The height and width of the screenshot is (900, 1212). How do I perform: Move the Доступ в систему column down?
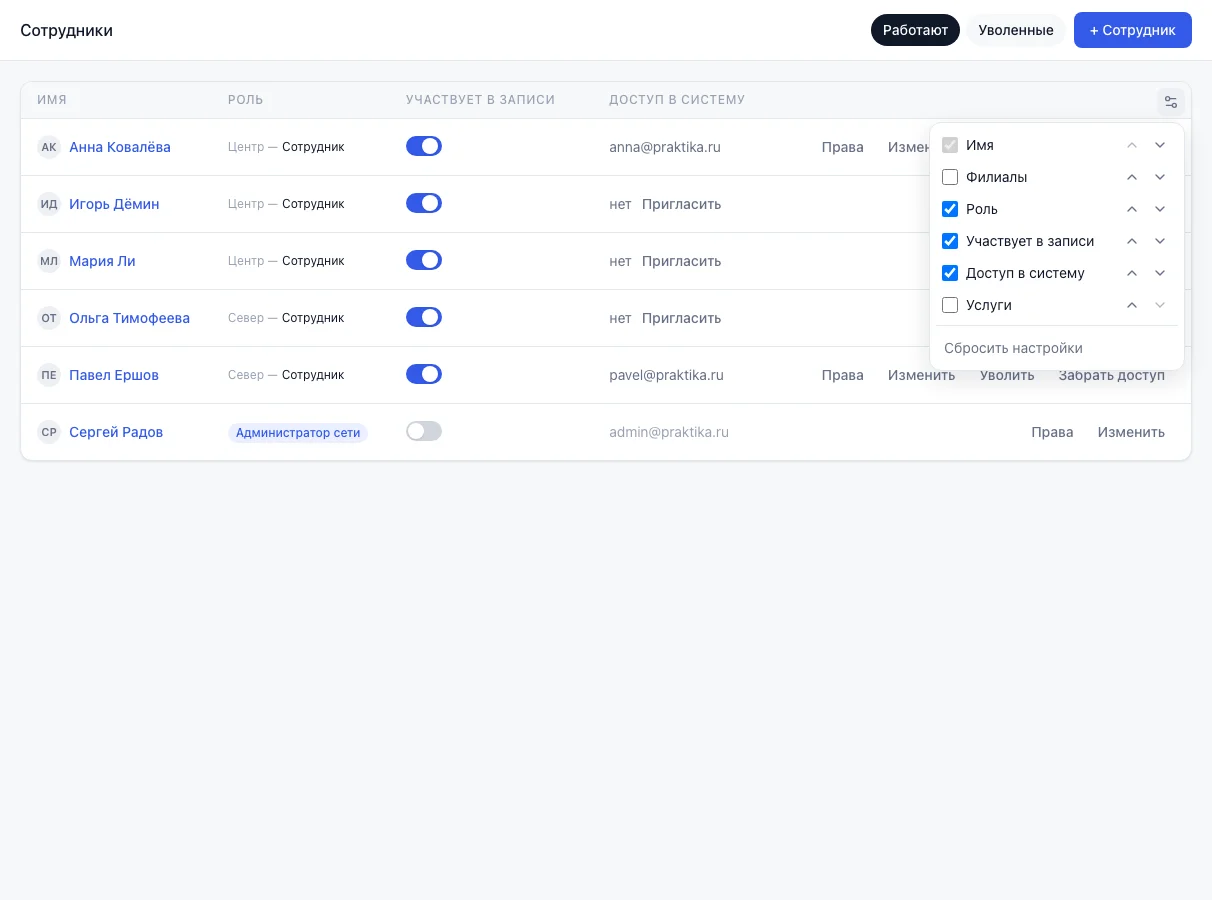click(x=1160, y=273)
